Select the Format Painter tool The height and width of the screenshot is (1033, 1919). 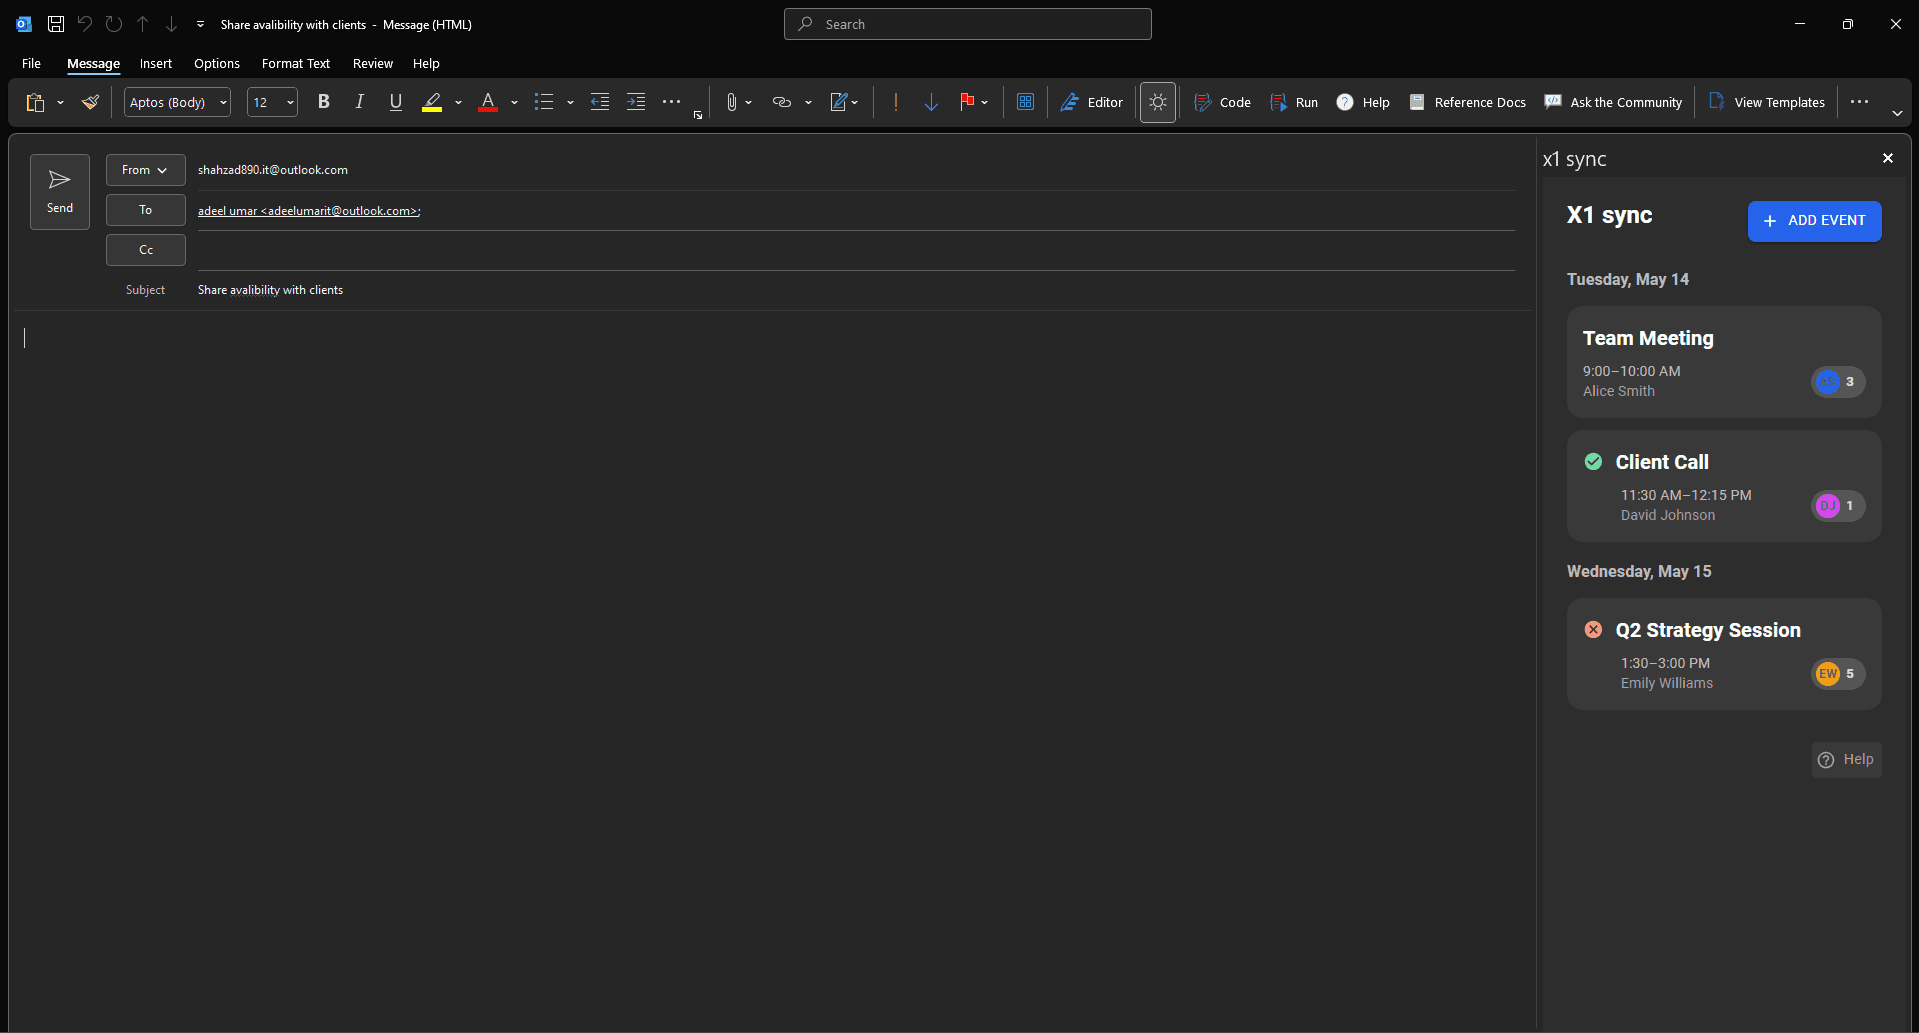90,102
